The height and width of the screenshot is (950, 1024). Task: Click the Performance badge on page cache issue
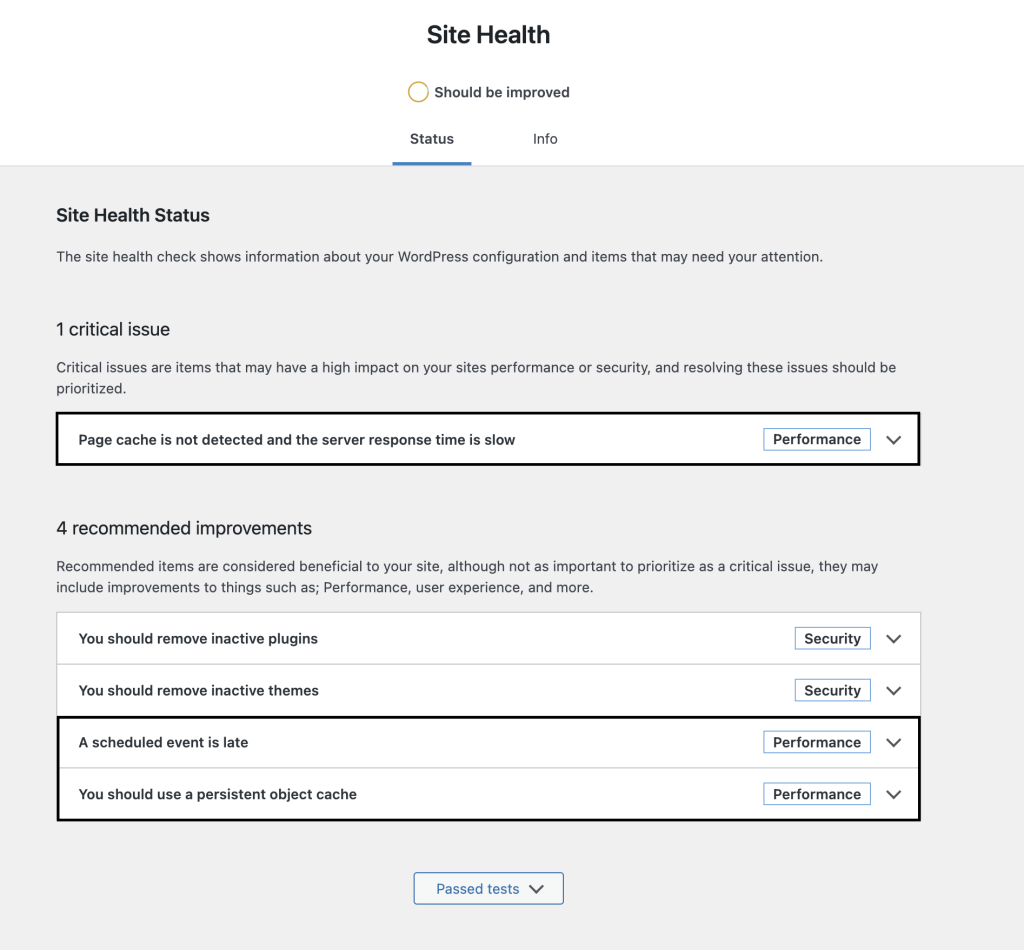[817, 440]
